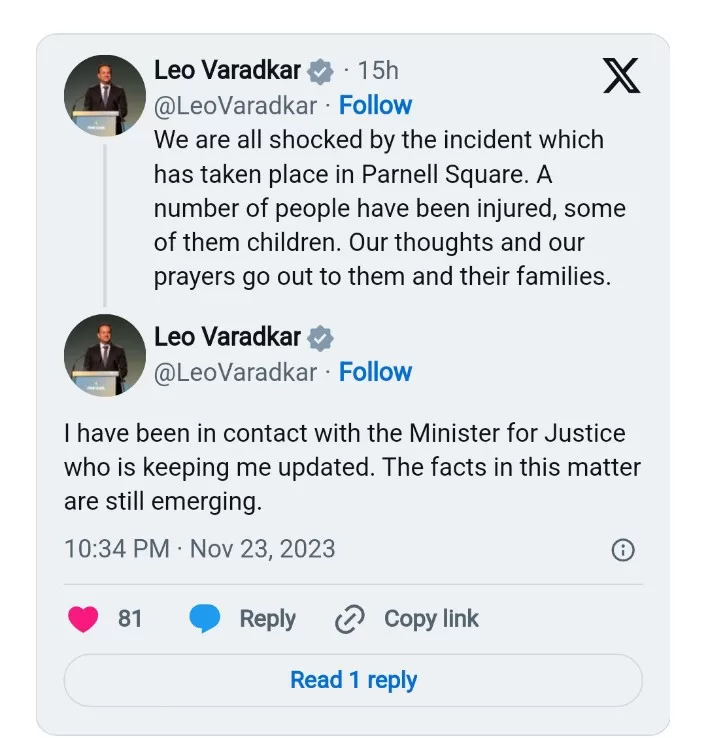Viewport: 706px width, 738px height.
Task: Open the tweet info circle icon
Action: (622, 550)
